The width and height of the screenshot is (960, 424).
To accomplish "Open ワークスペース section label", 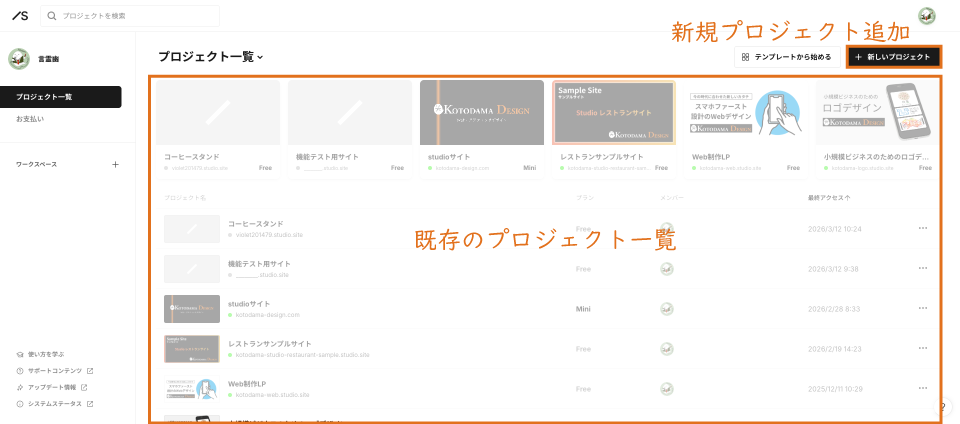I will tap(37, 165).
